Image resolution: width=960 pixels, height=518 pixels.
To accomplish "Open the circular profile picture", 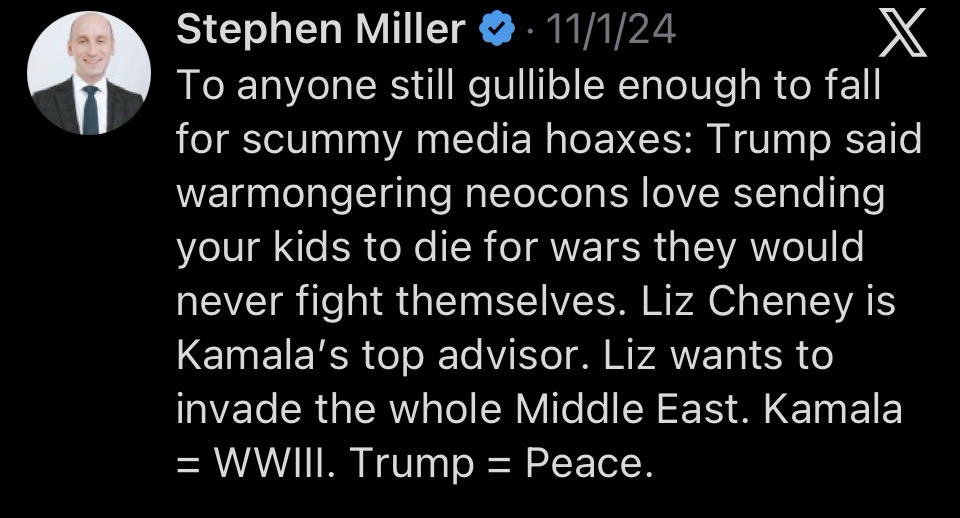I will (89, 74).
